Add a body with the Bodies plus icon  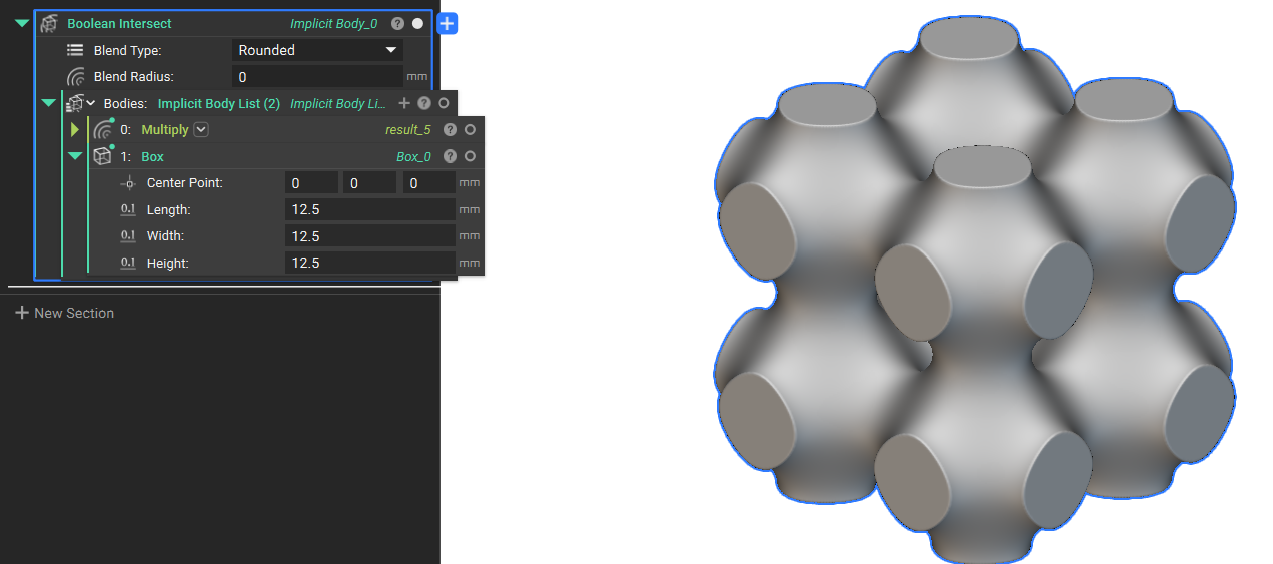click(404, 103)
